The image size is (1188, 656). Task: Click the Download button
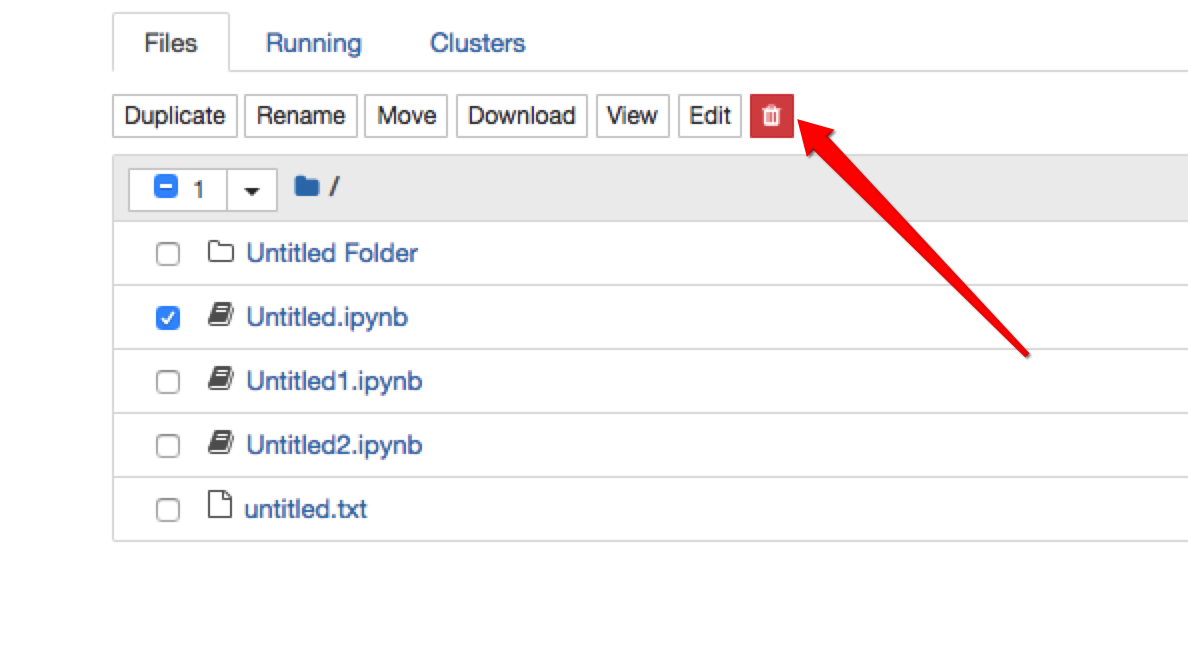521,116
